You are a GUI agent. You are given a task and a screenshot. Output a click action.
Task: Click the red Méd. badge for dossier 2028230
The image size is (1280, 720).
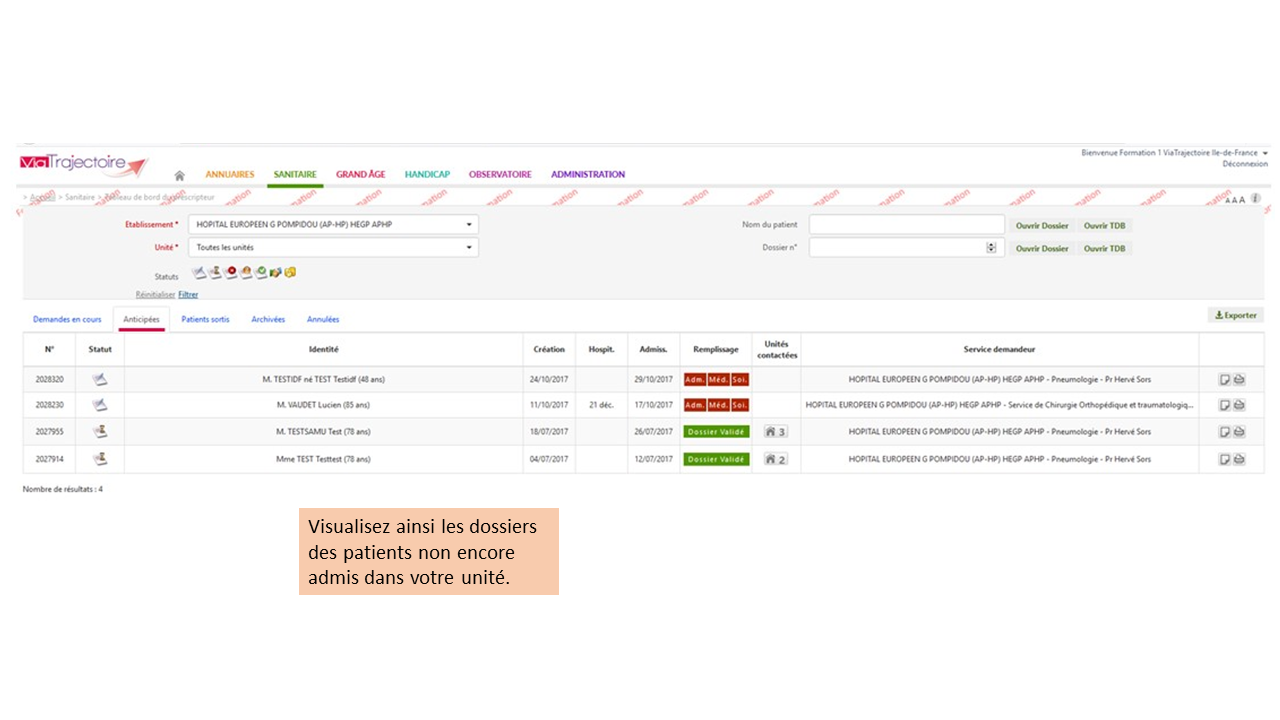[x=718, y=405]
